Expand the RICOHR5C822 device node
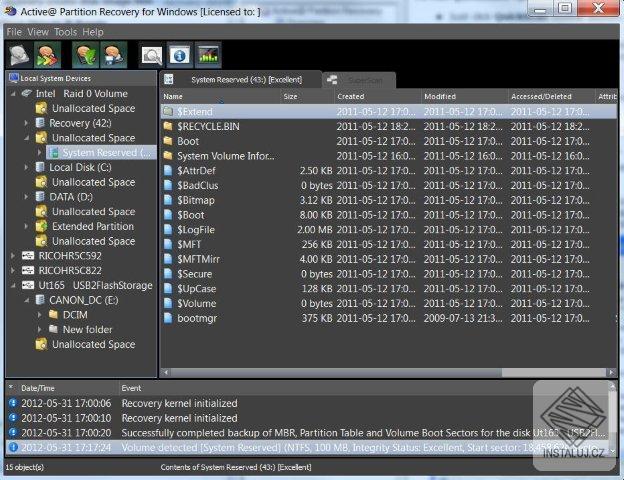Viewport: 624px width, 480px height. pyautogui.click(x=13, y=271)
